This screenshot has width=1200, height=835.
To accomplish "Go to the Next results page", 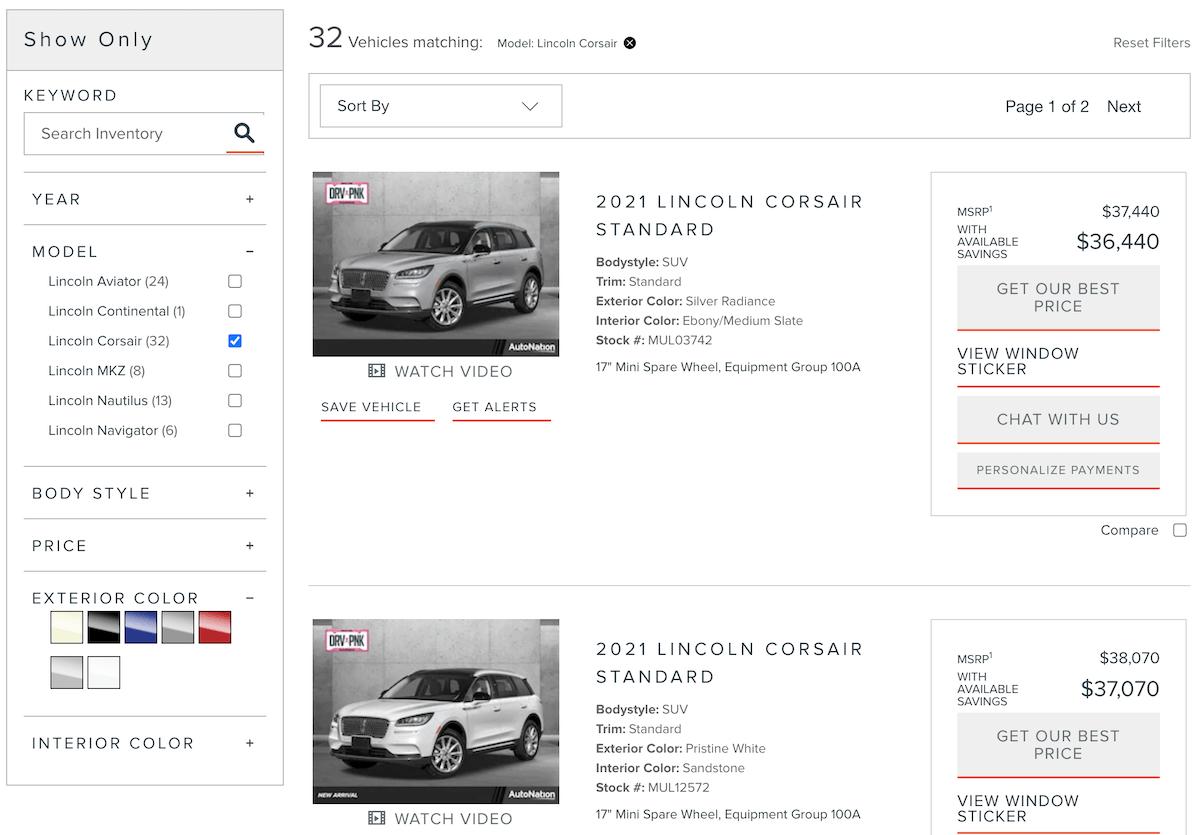I will pos(1124,107).
